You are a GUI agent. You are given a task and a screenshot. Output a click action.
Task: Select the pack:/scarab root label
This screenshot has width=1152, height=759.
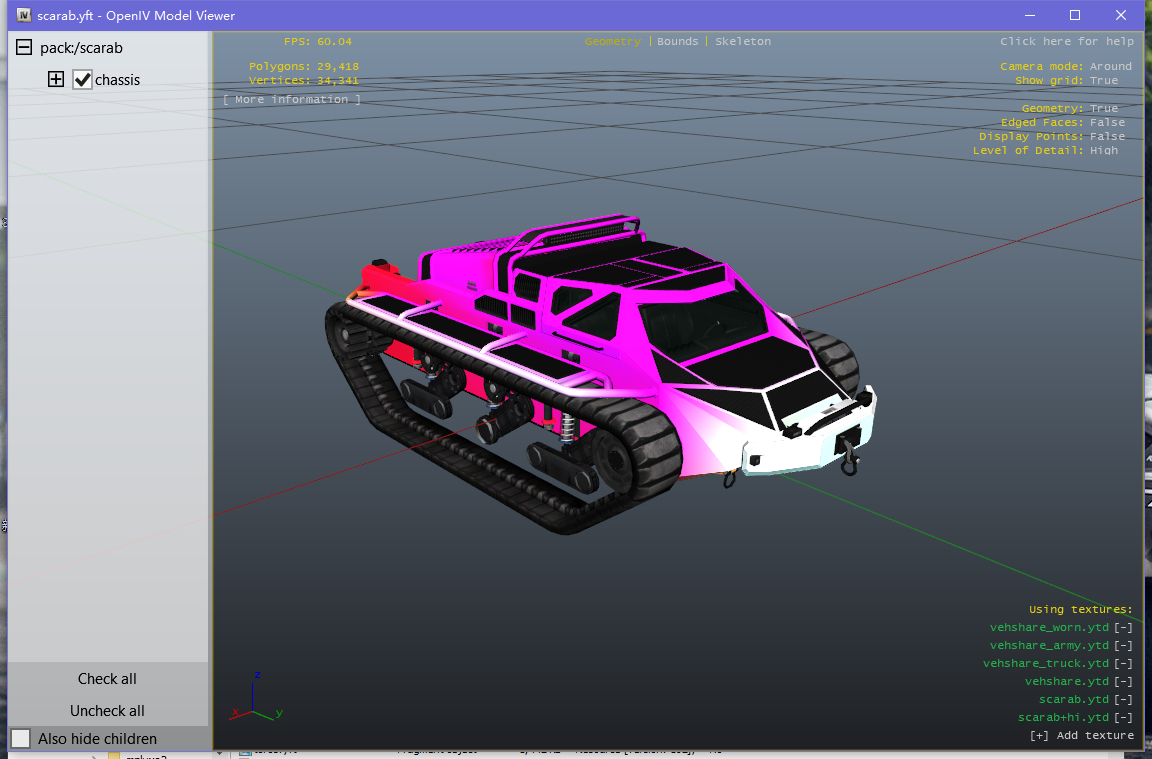coord(82,48)
